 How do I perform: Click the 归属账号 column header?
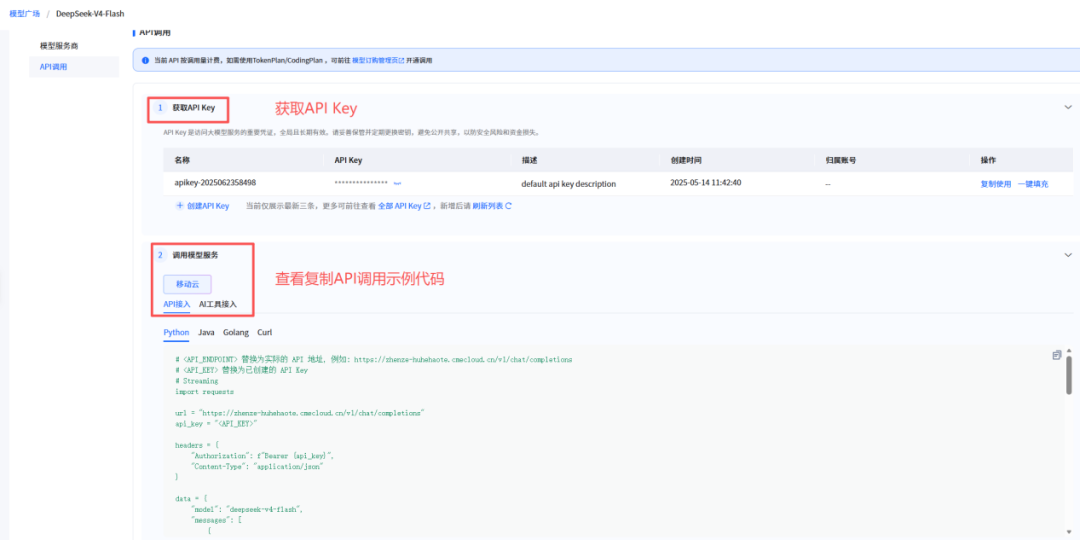tap(840, 160)
